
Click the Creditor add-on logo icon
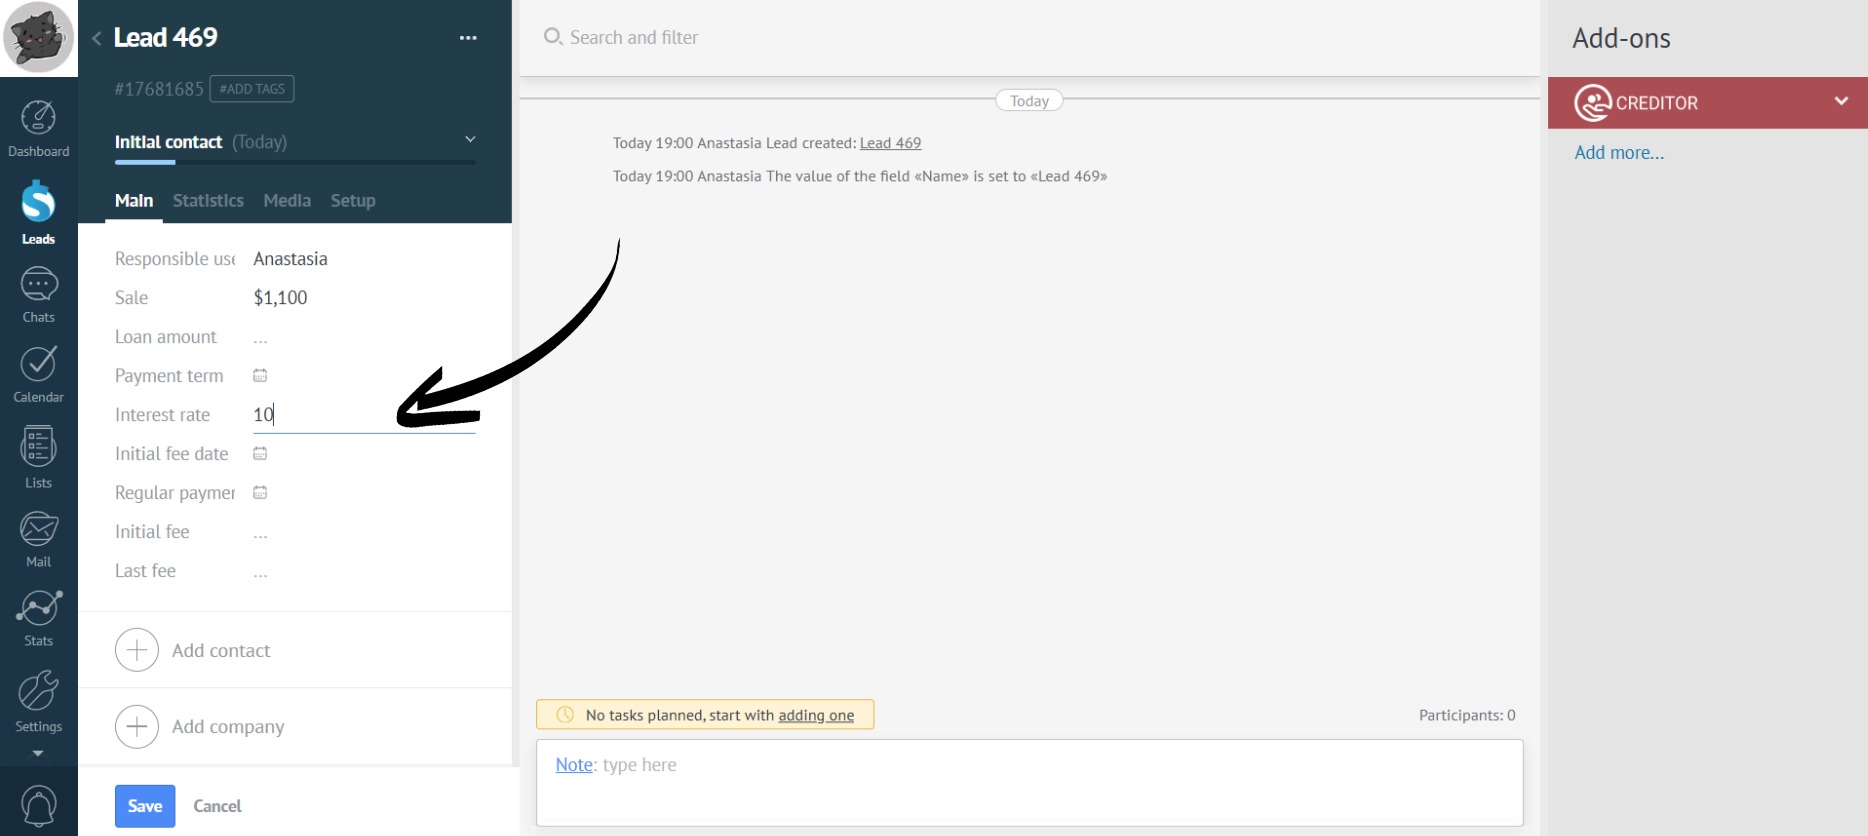(x=1592, y=102)
